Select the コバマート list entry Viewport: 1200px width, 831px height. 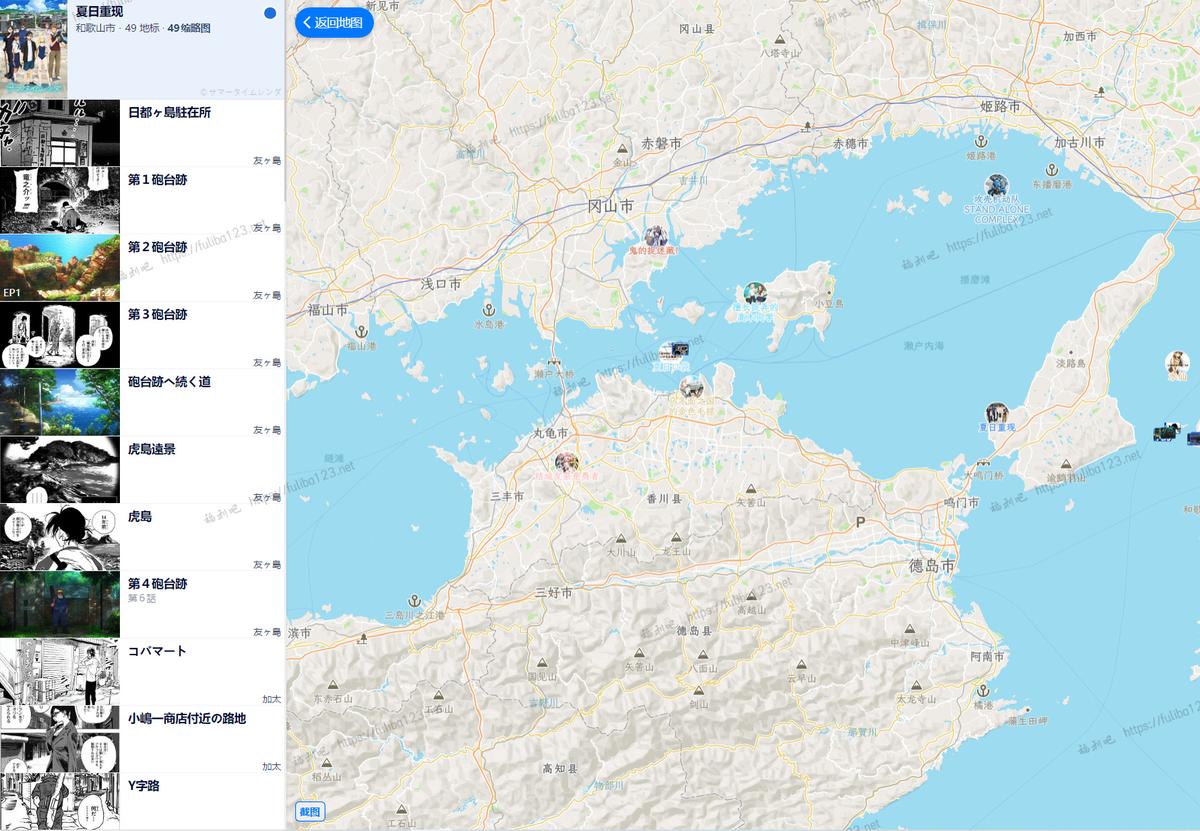(x=142, y=672)
